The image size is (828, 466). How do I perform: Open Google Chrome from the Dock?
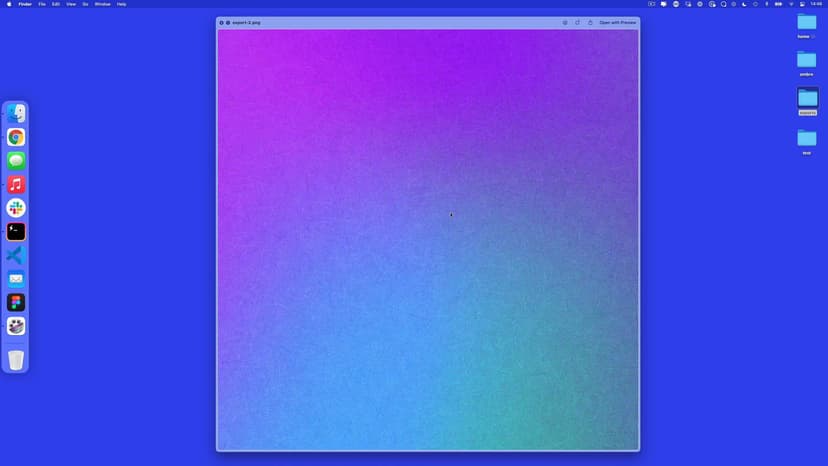coord(16,137)
